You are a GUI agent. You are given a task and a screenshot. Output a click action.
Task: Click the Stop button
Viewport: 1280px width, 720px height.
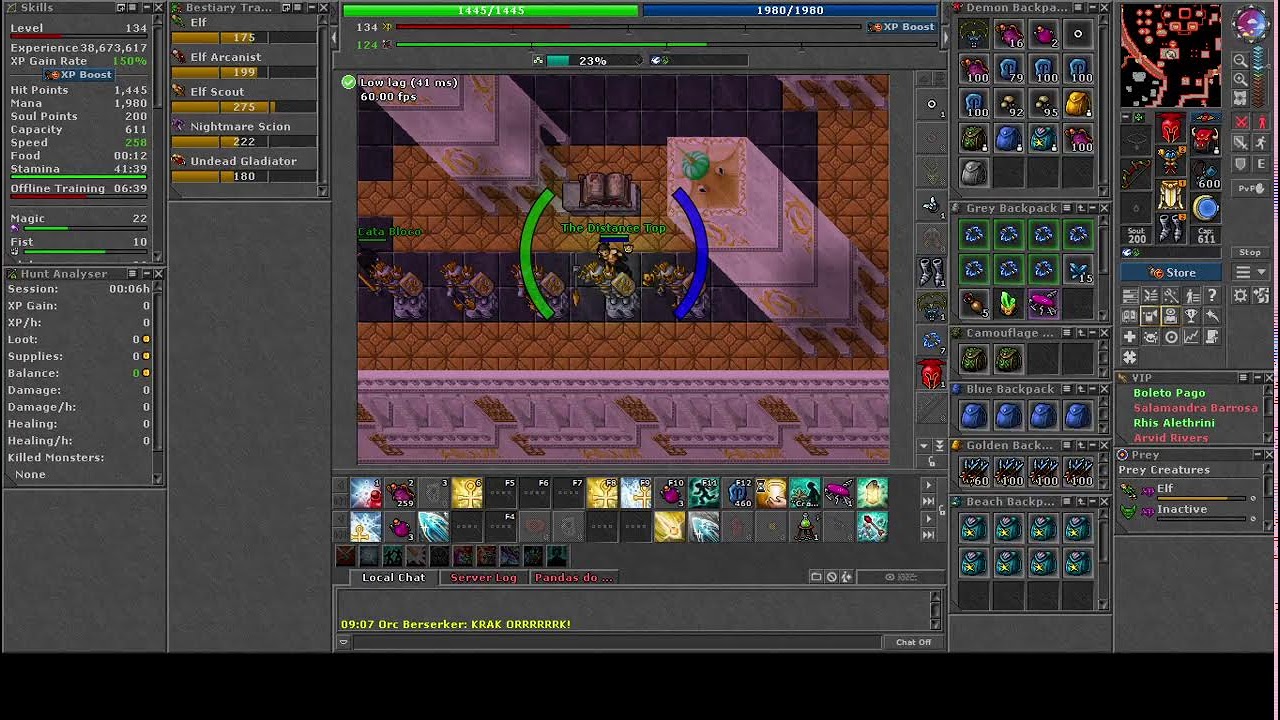point(1250,253)
